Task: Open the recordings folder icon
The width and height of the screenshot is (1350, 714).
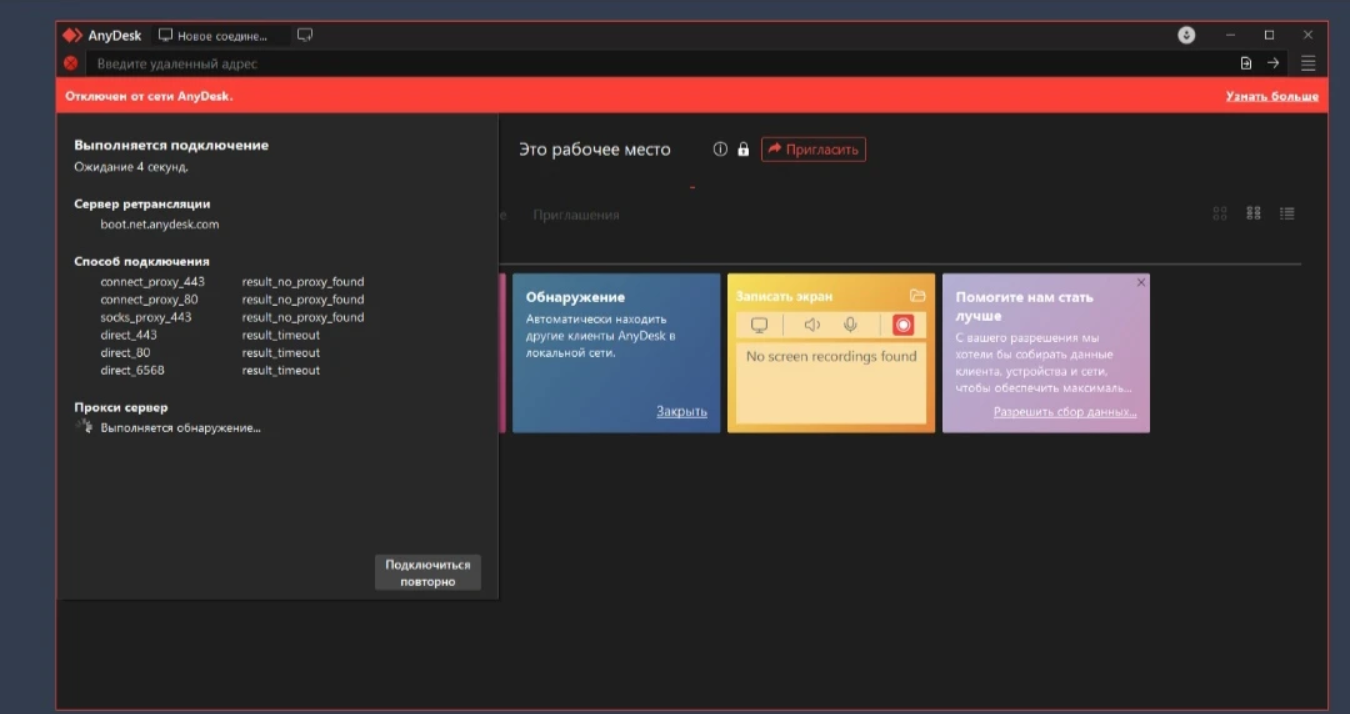Action: click(x=917, y=296)
